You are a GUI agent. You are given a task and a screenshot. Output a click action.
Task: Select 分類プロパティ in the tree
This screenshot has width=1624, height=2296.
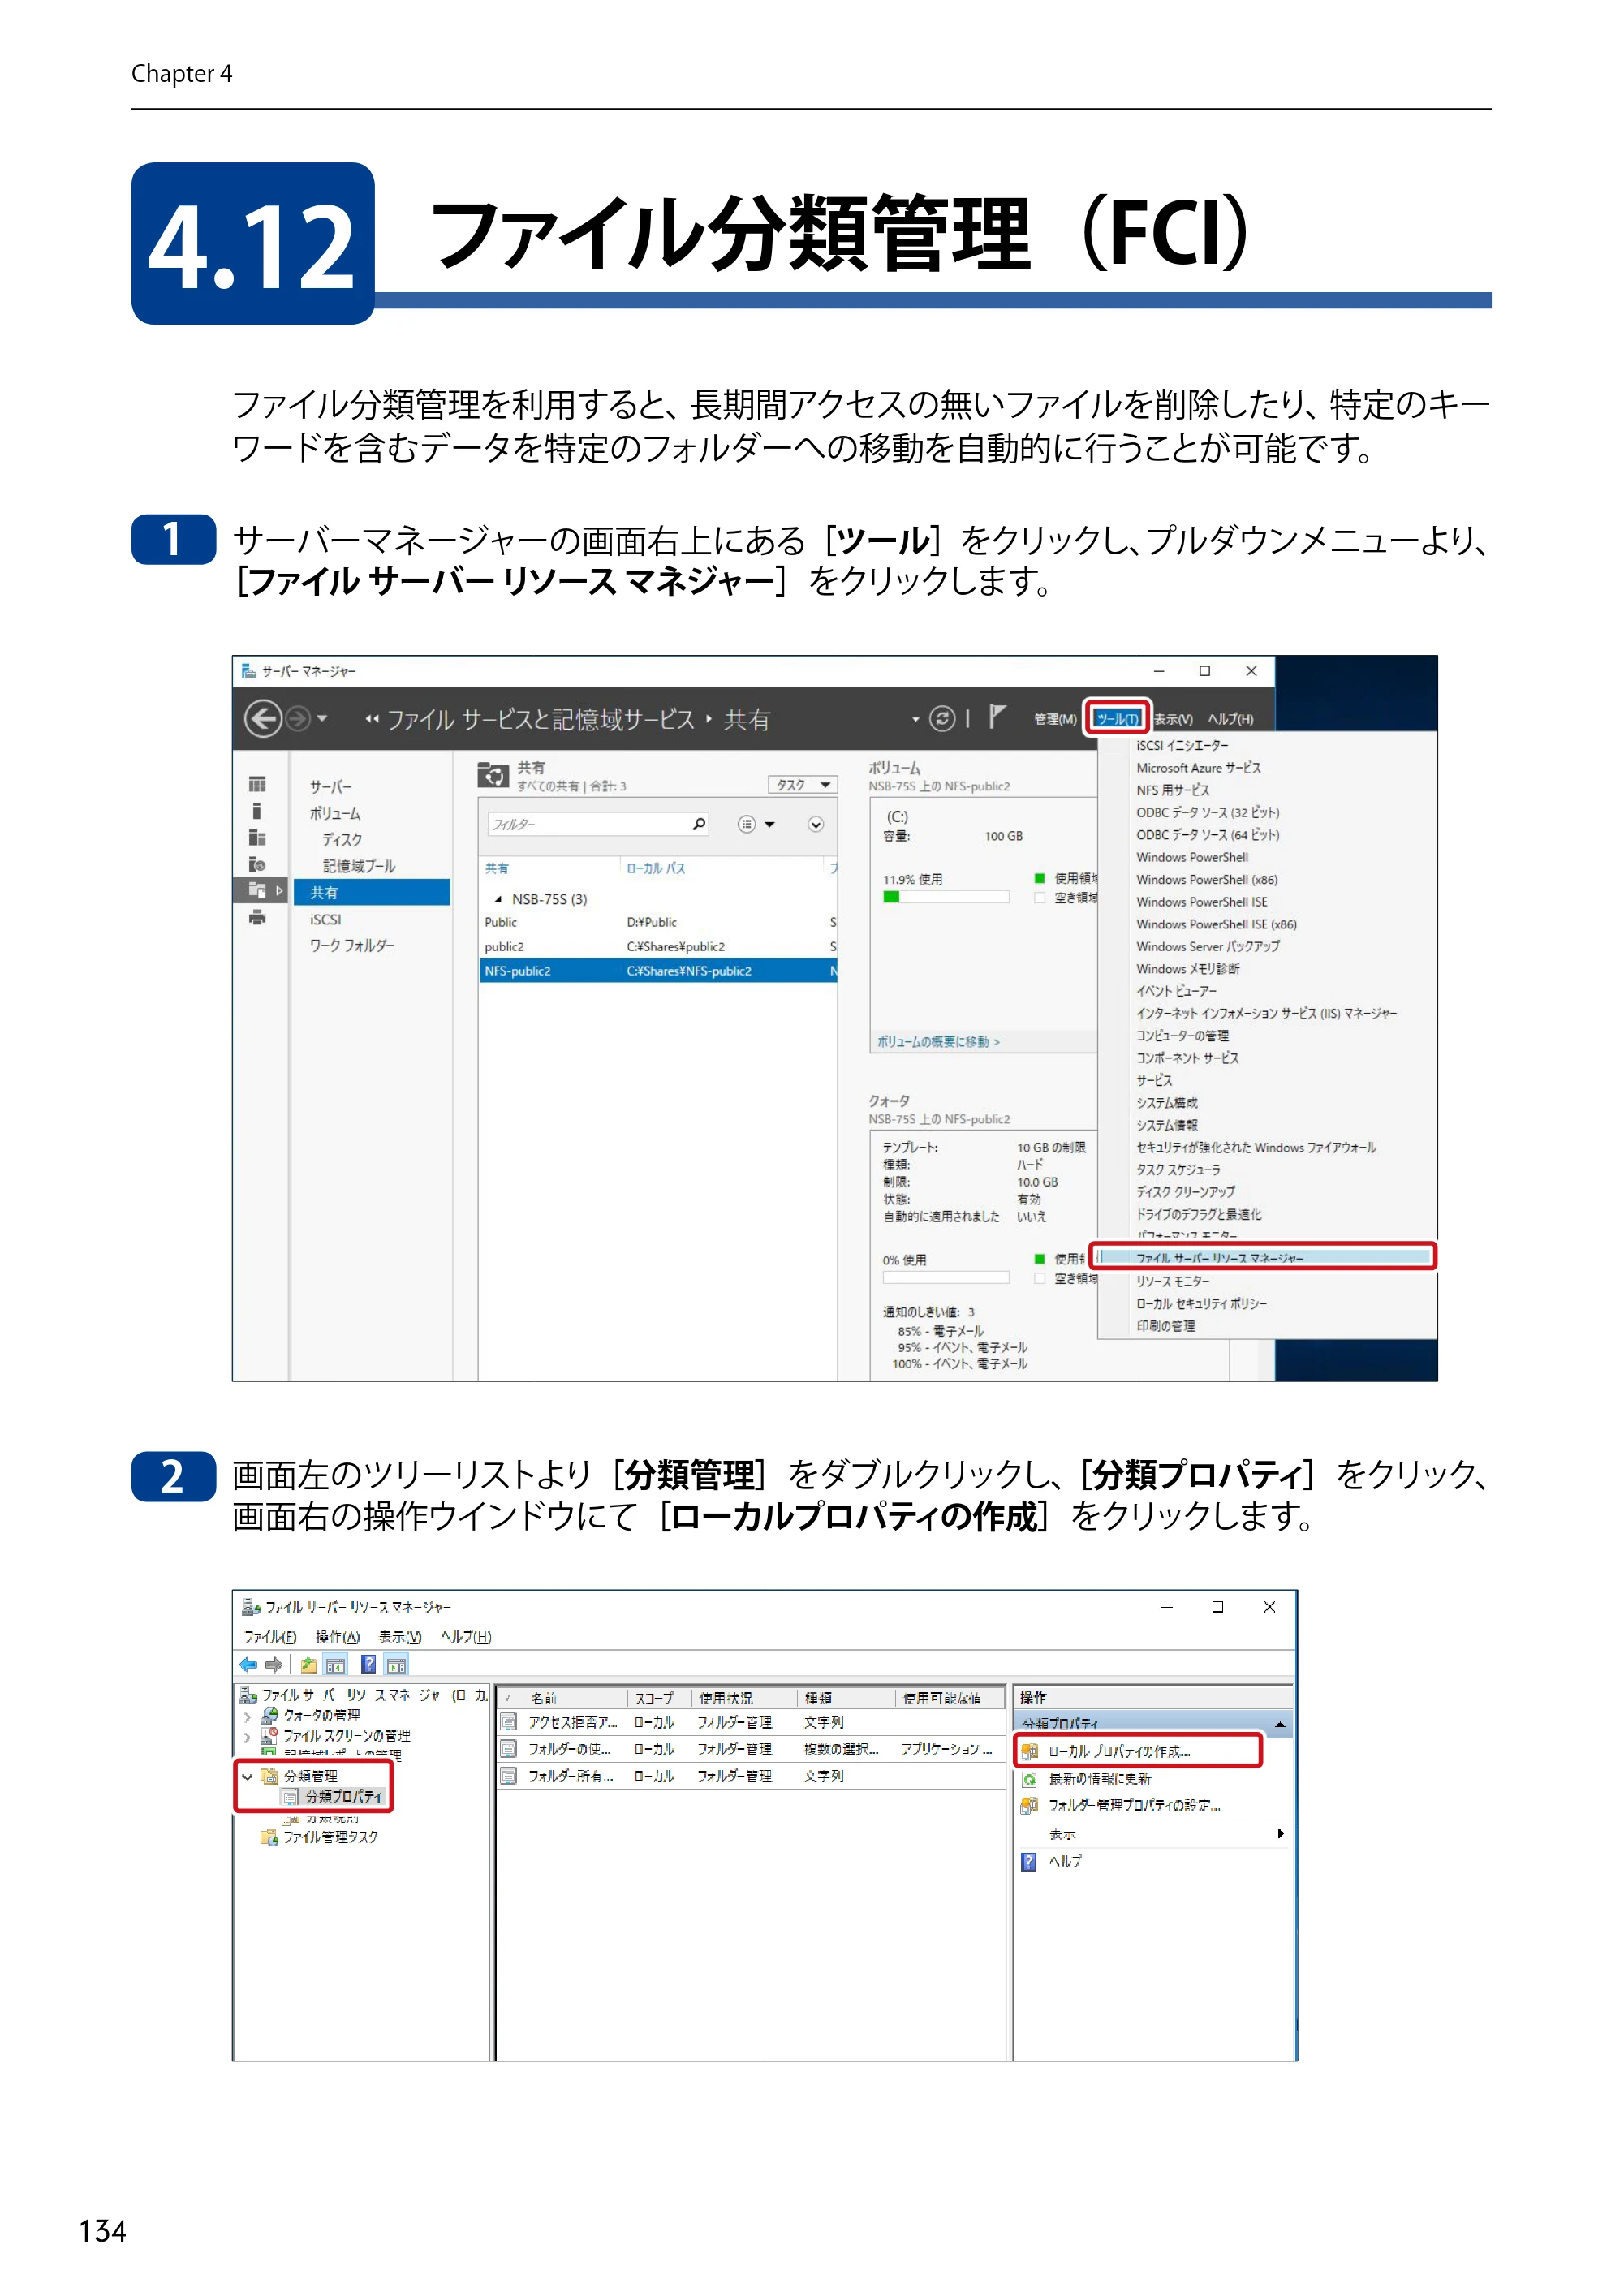(343, 1797)
